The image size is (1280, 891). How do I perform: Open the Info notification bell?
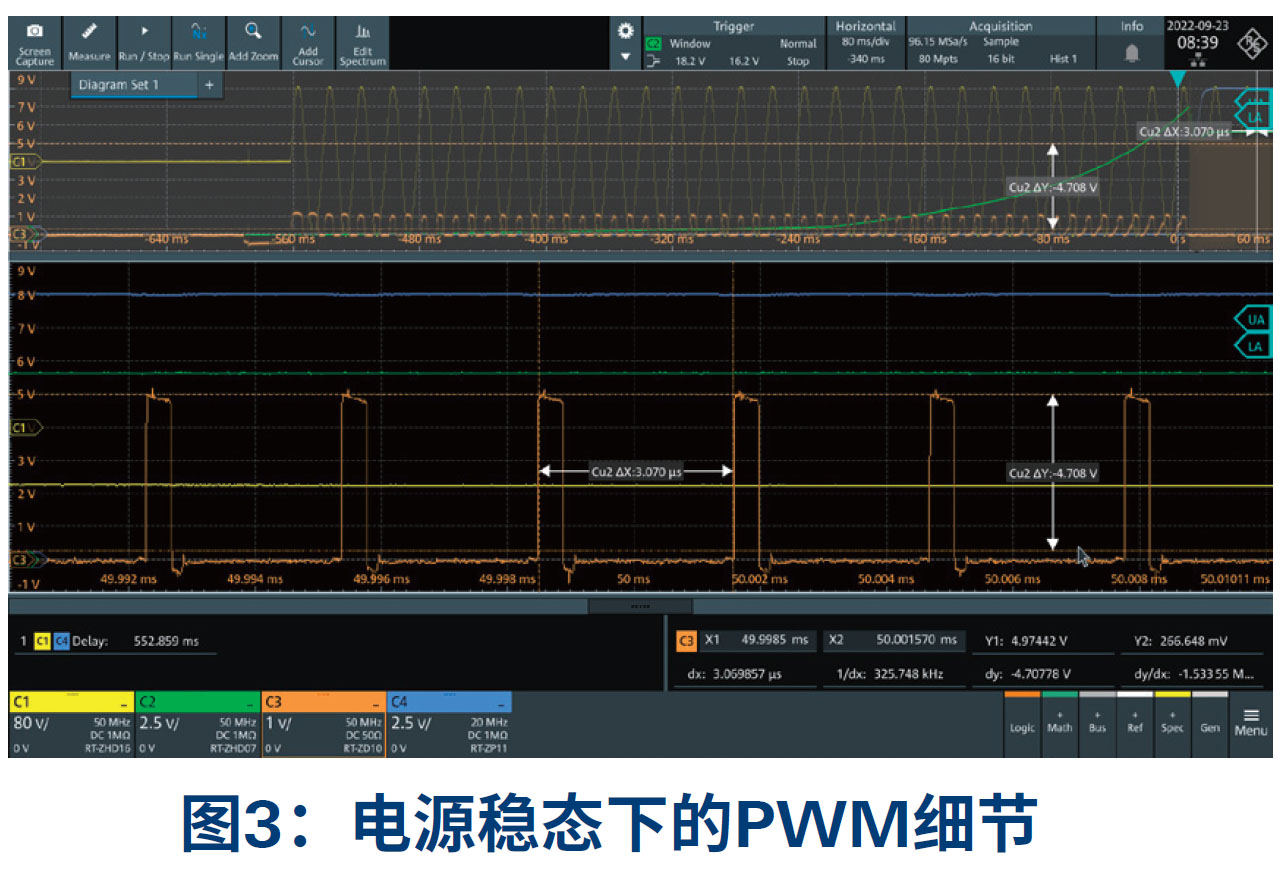point(1132,51)
